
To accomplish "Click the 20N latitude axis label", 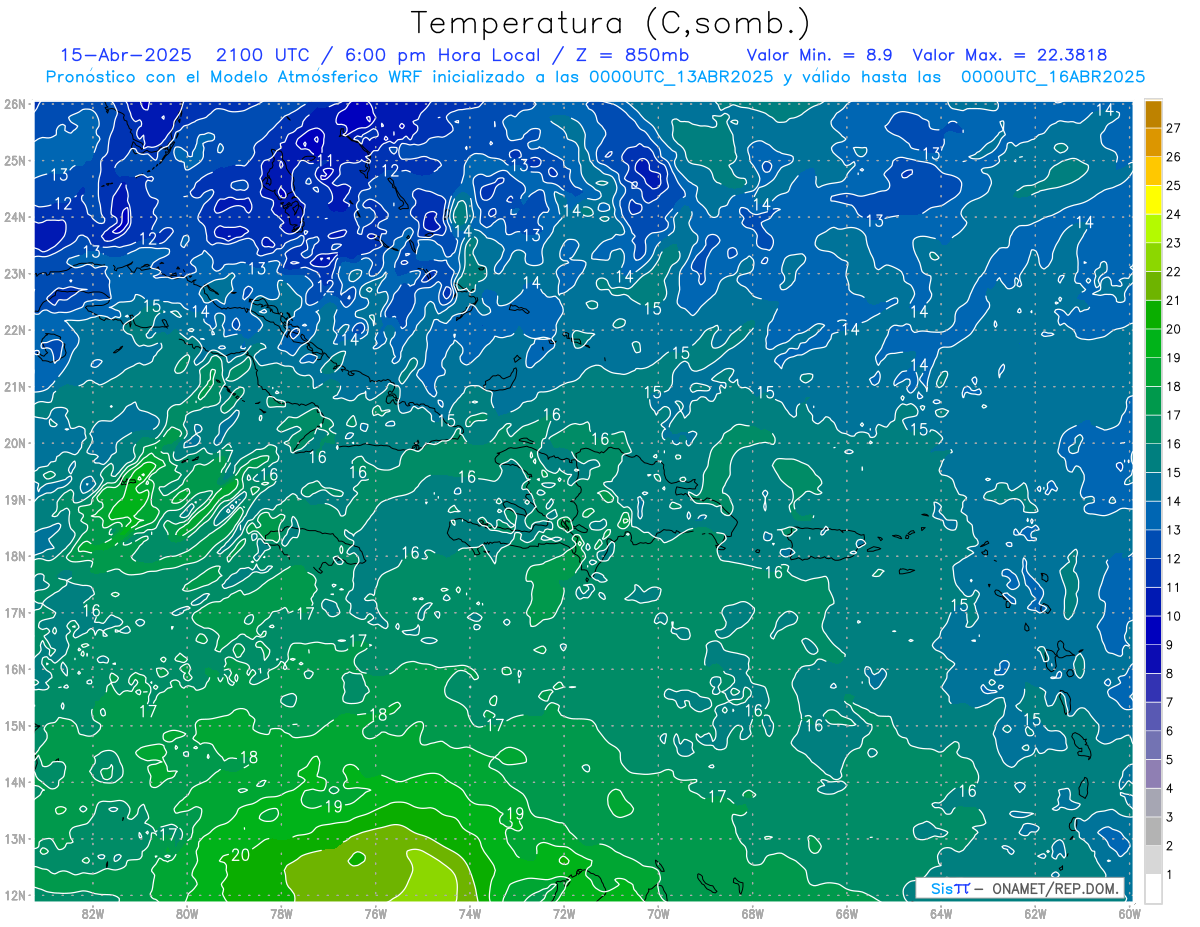I will click(14, 443).
